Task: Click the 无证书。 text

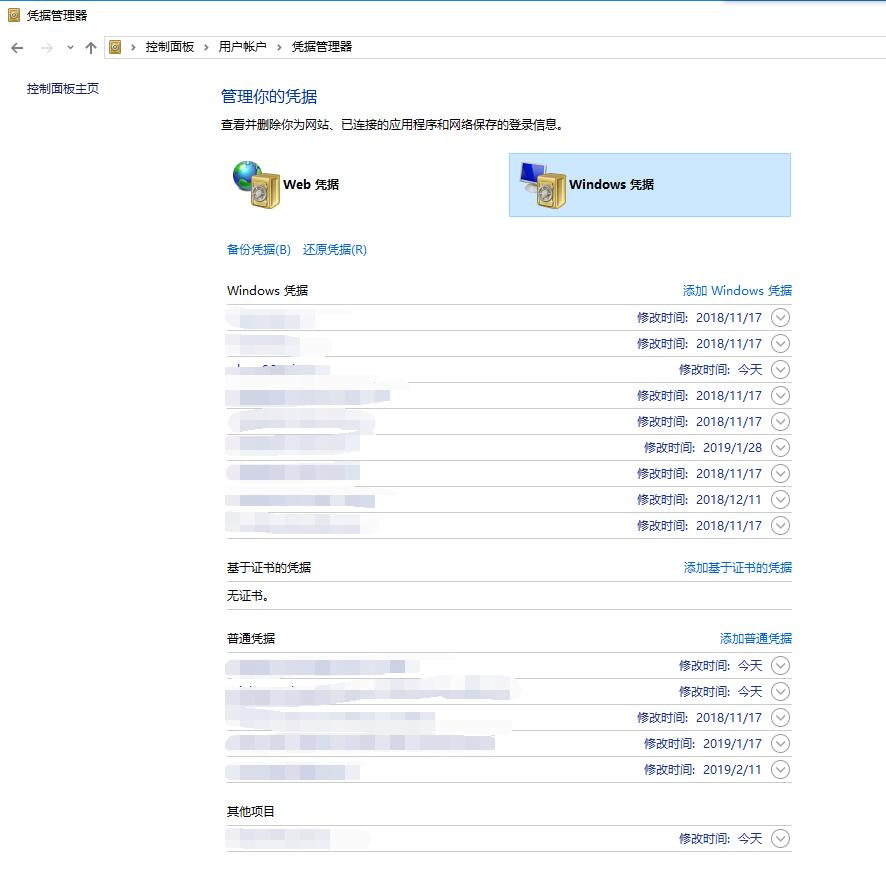Action: click(x=247, y=596)
